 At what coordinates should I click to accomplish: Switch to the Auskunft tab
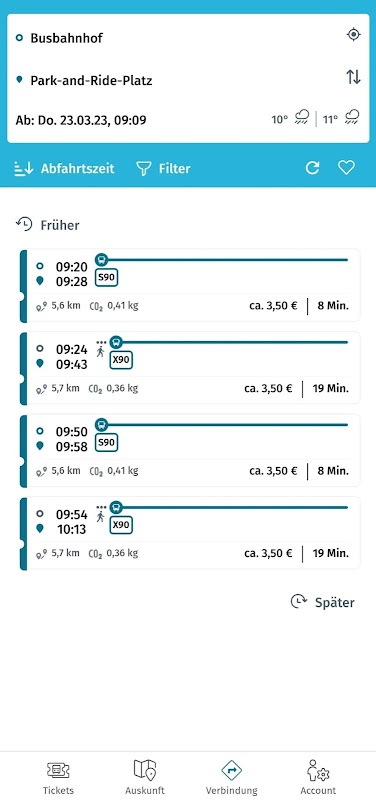(x=145, y=778)
